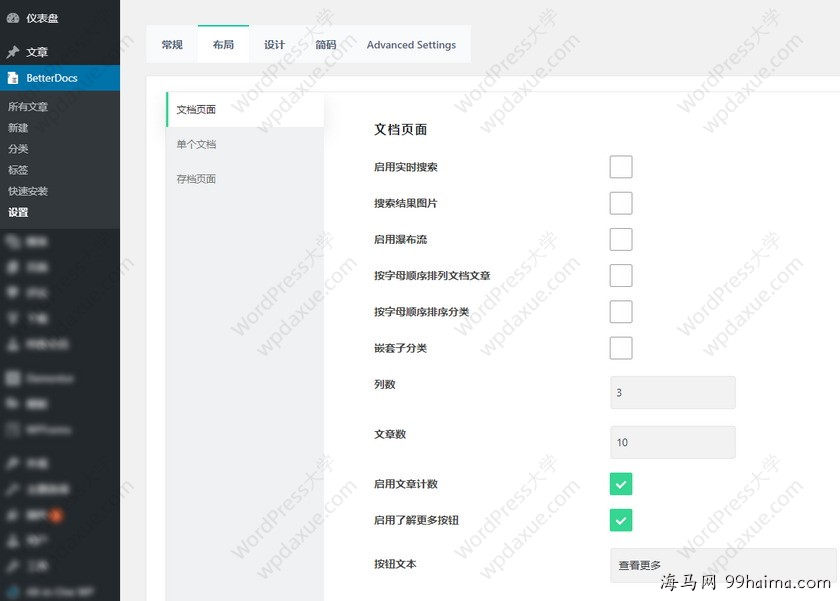Open 标签 in the BetterDocs submenu

click(x=18, y=170)
